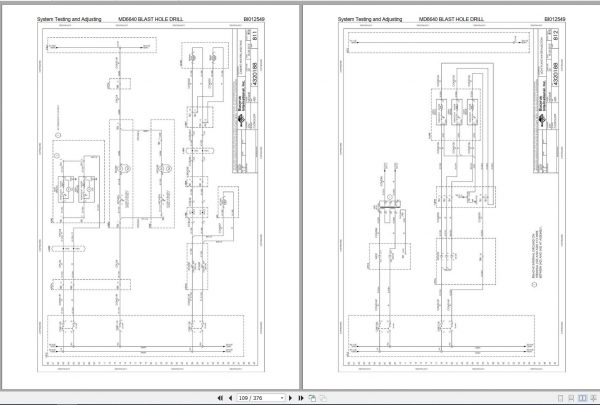This screenshot has height=405, width=600.
Task: Click document number BI012549 on left page
Action: 254,19
